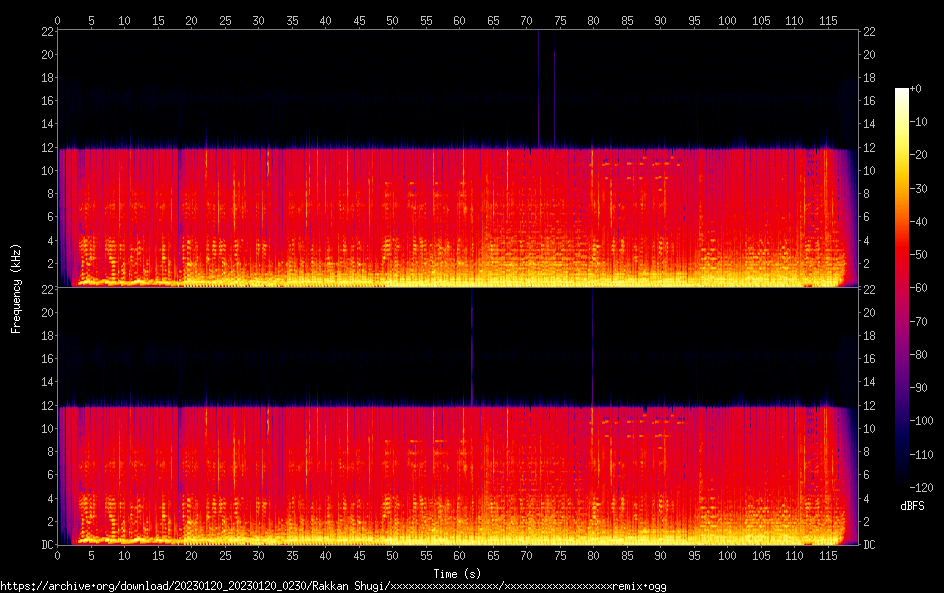Click the 20 kHz label on lower channel's left axis
Screen dimensions: 944x593
pyautogui.click(x=46, y=313)
